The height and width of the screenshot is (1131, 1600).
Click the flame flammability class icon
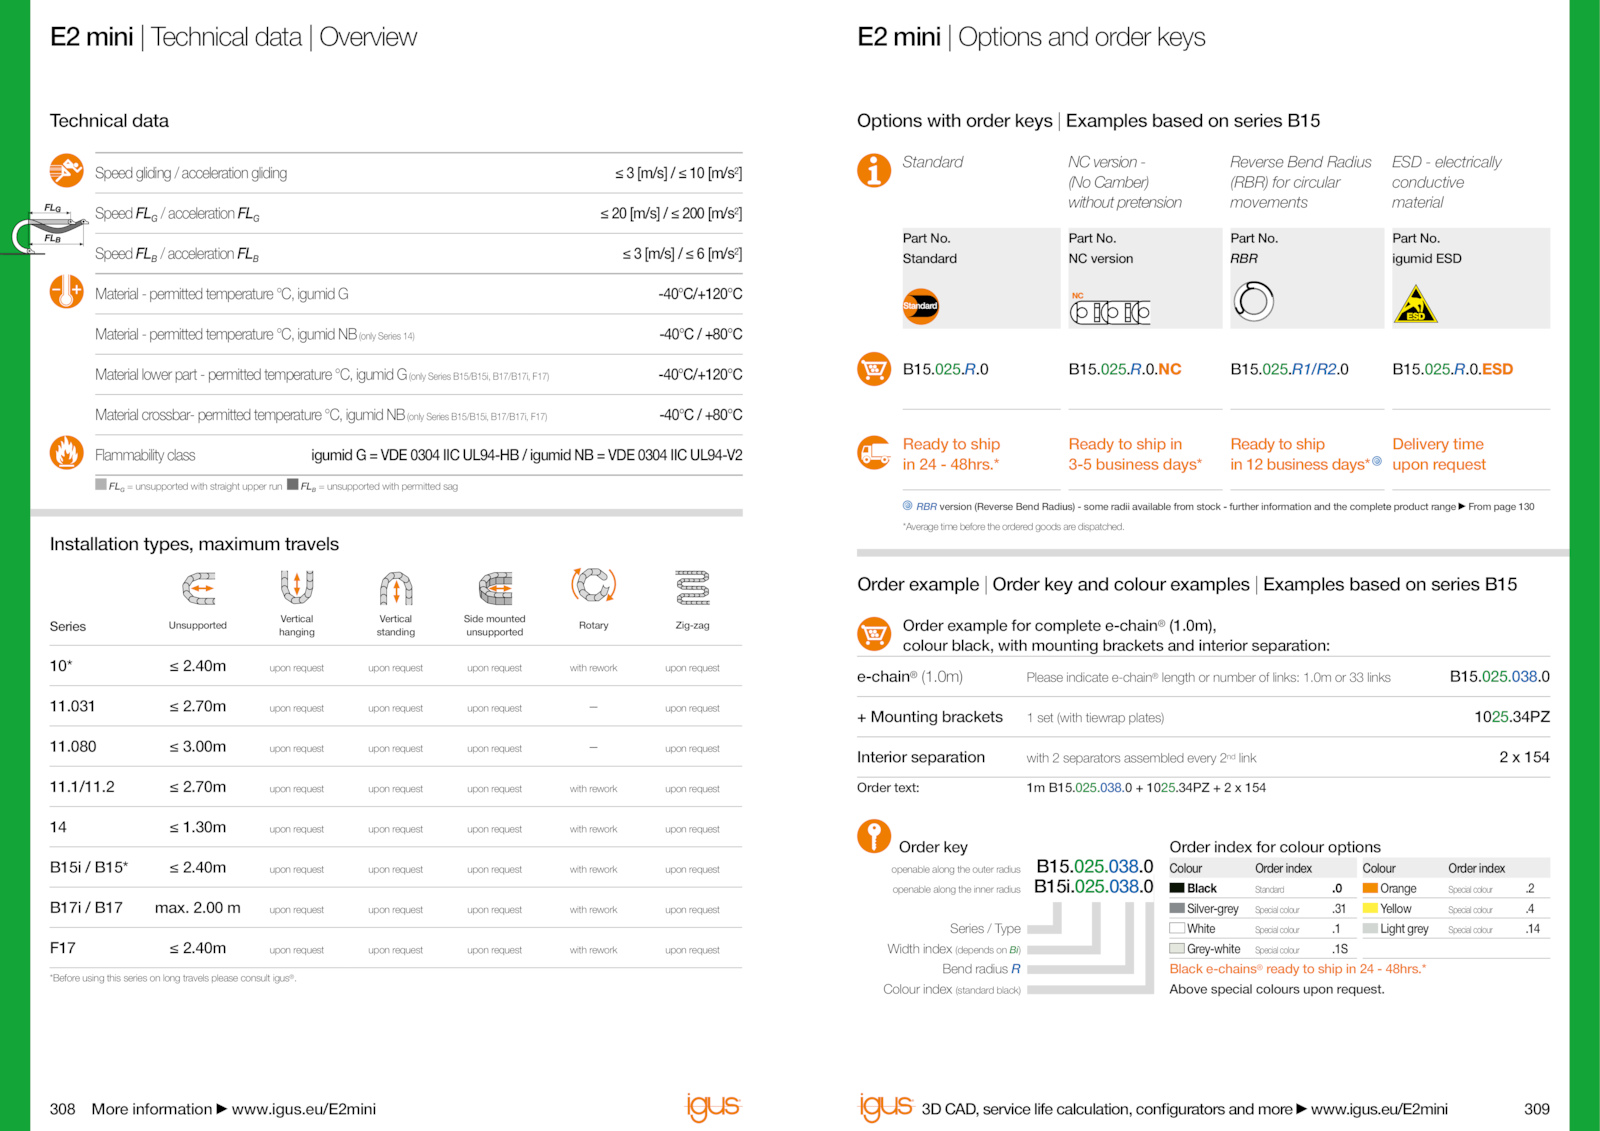pyautogui.click(x=67, y=453)
